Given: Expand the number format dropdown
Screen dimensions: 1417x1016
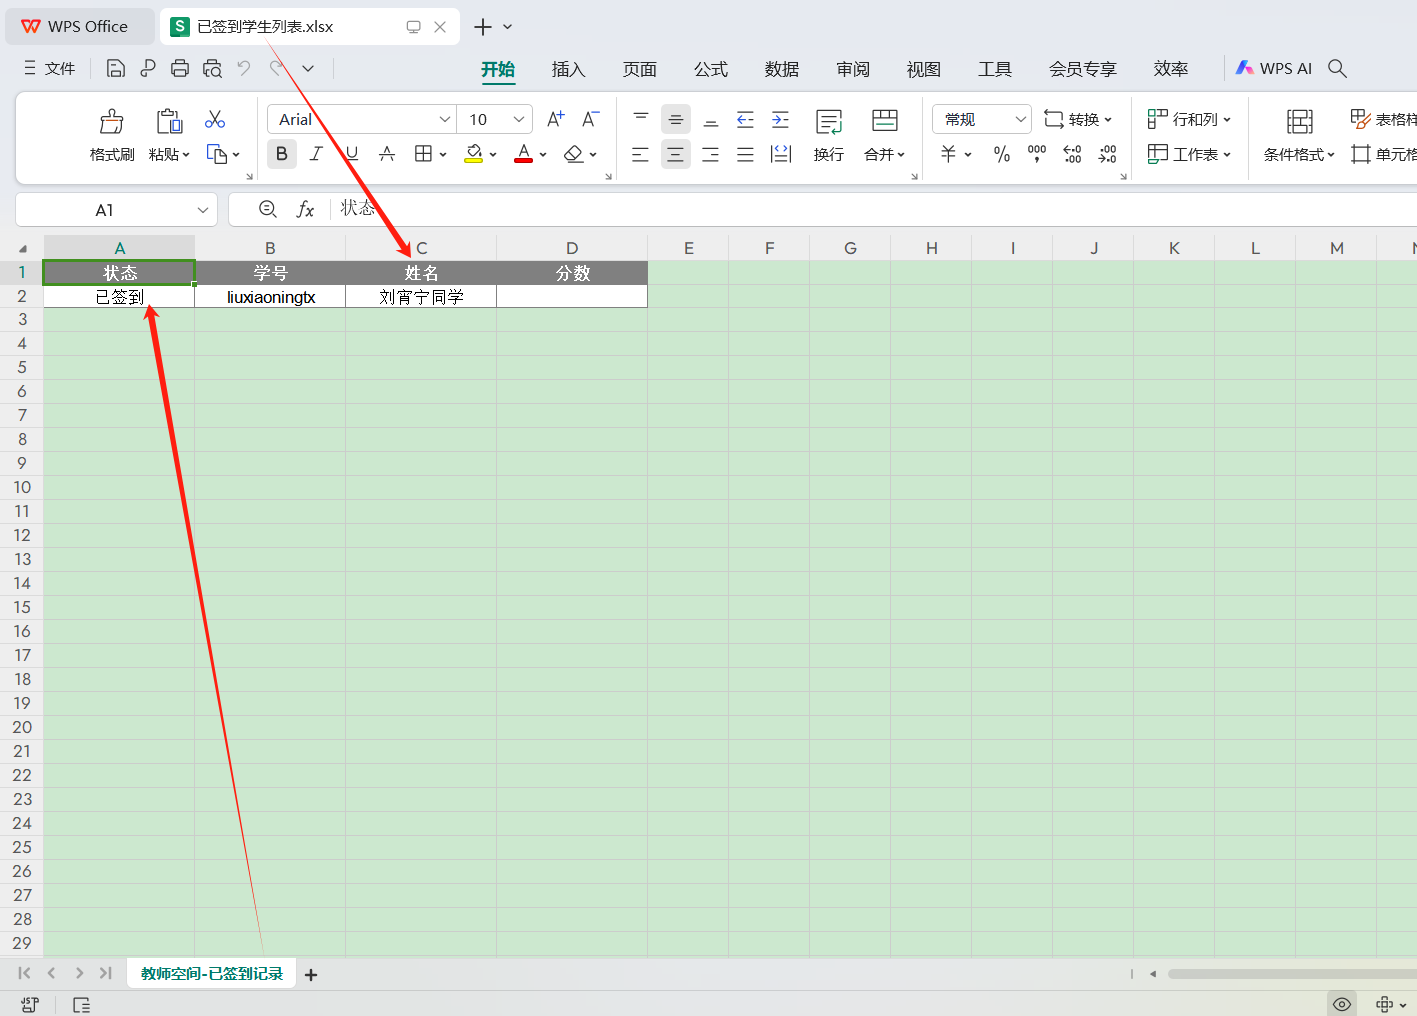Looking at the screenshot, I should tap(1020, 119).
